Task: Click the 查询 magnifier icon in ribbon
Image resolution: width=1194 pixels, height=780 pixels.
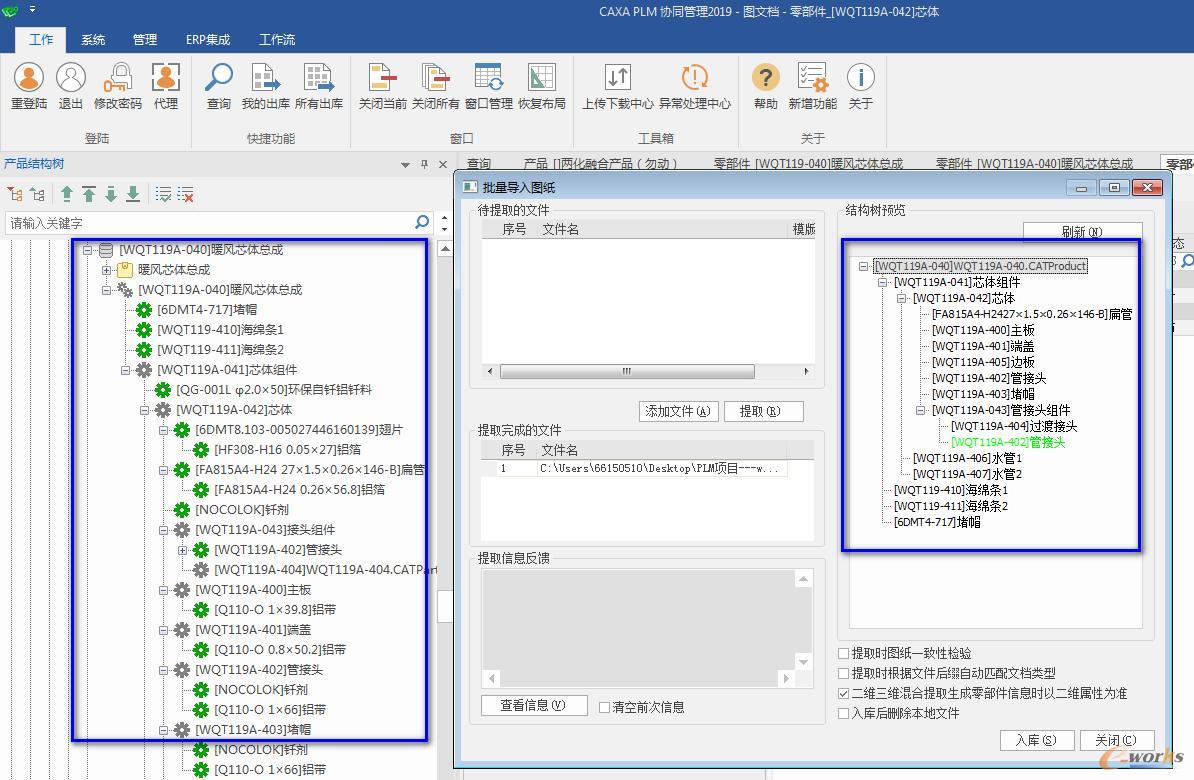Action: pos(219,78)
